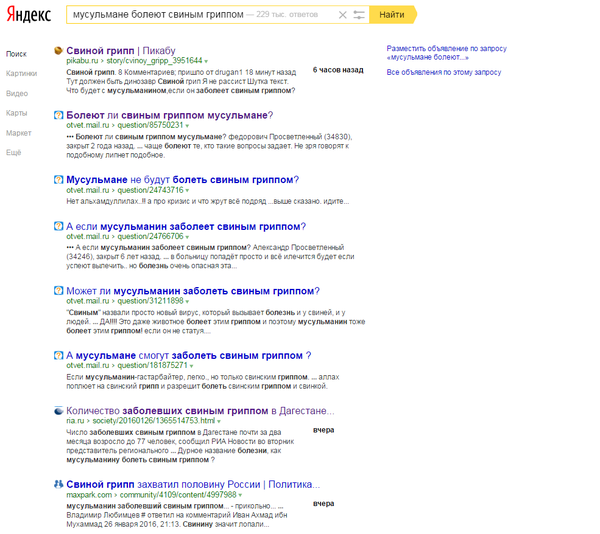Expand green arrow after pikabu.ru URL
Viewport: 600px width, 534px height.
pos(207,61)
